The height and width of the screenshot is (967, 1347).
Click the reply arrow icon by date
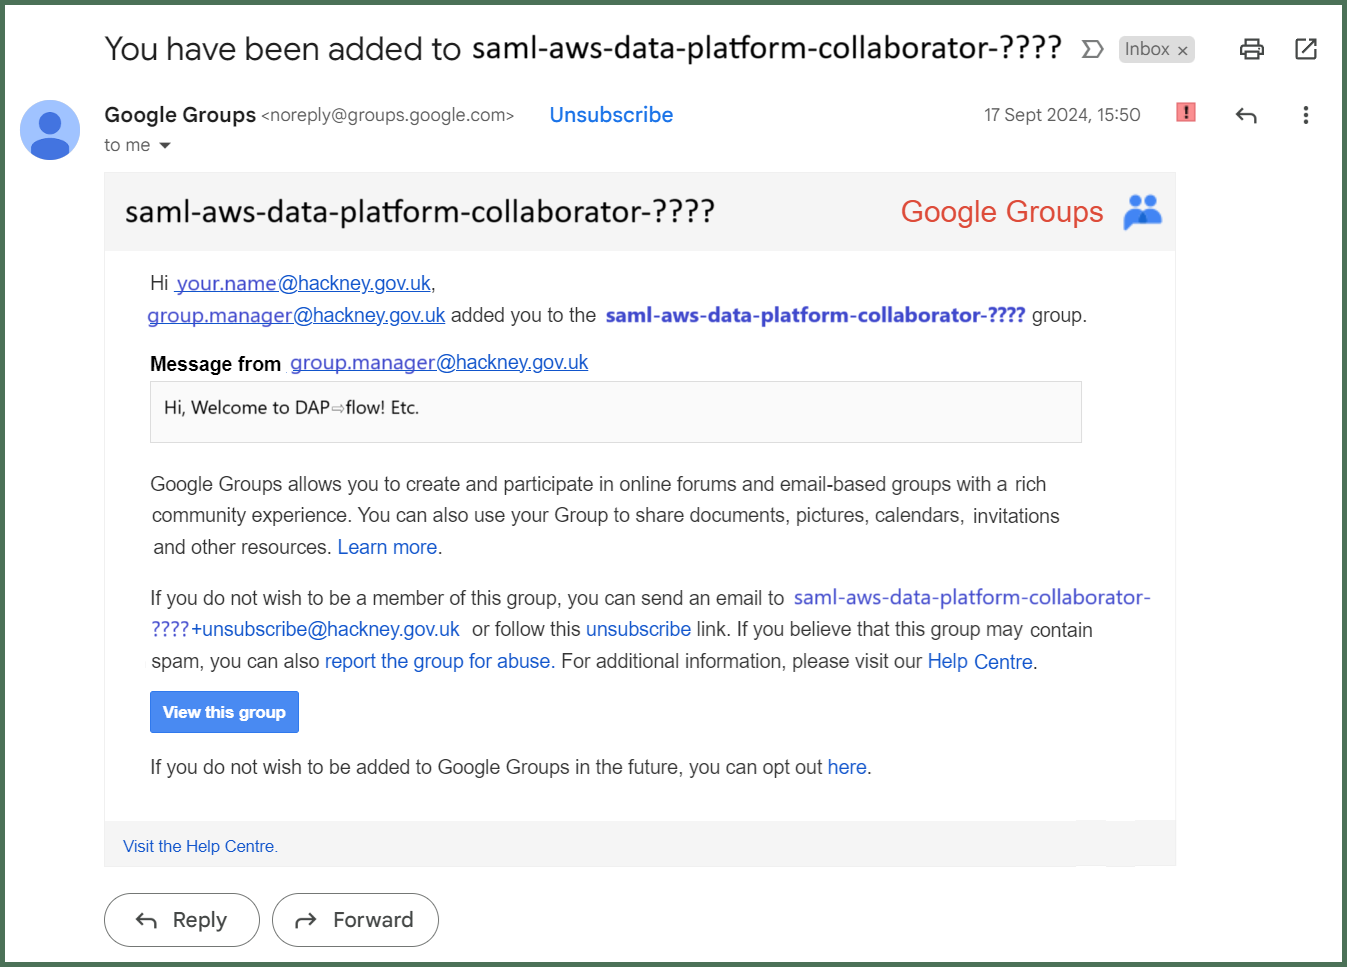coord(1246,115)
